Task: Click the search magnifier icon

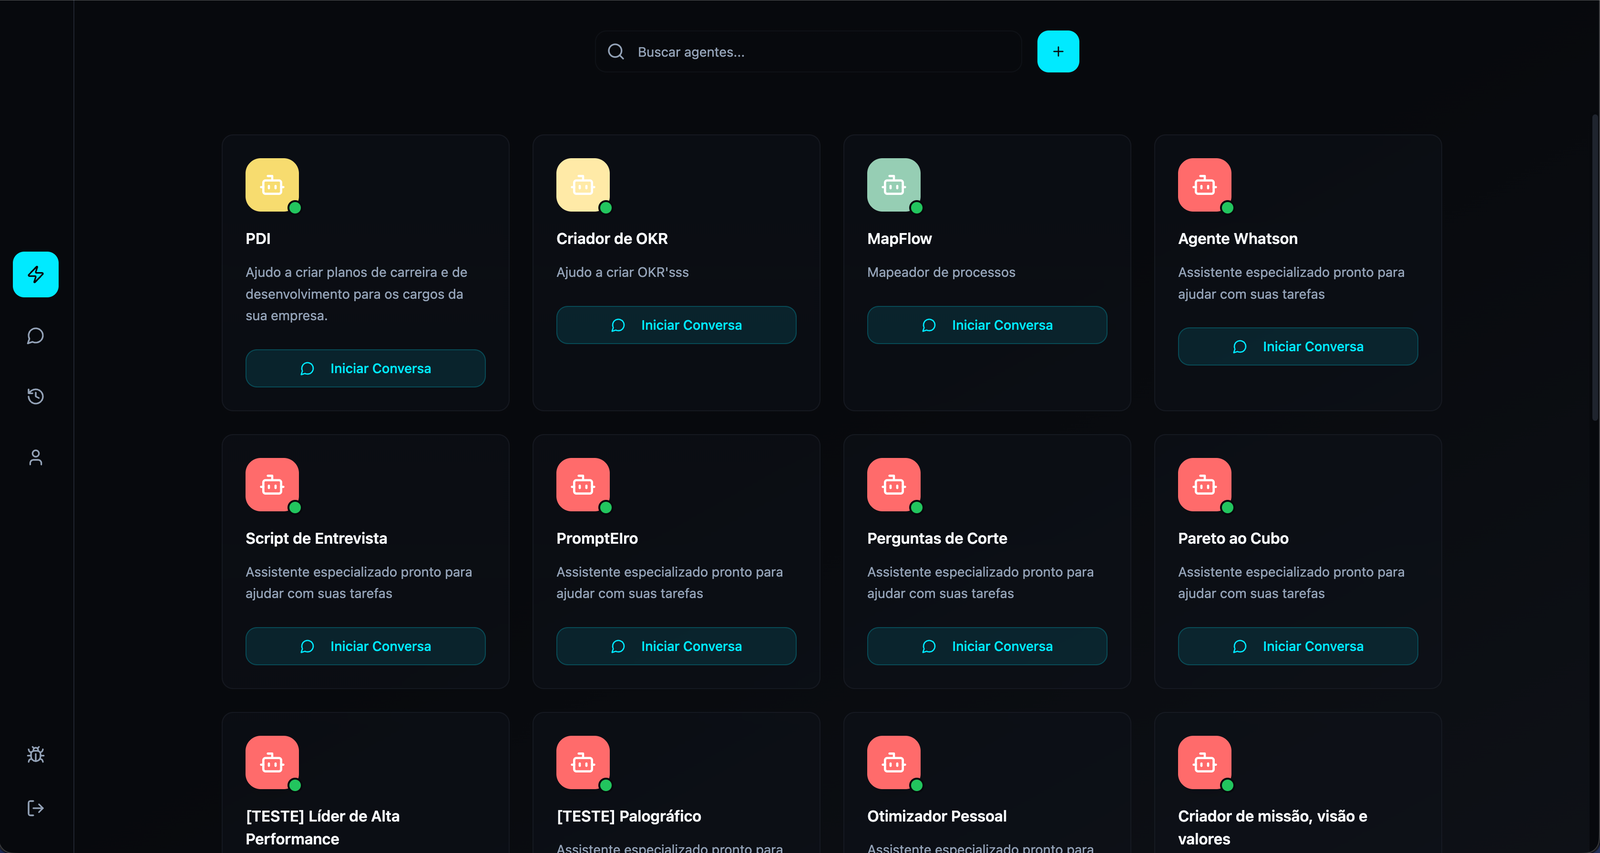Action: 616,52
